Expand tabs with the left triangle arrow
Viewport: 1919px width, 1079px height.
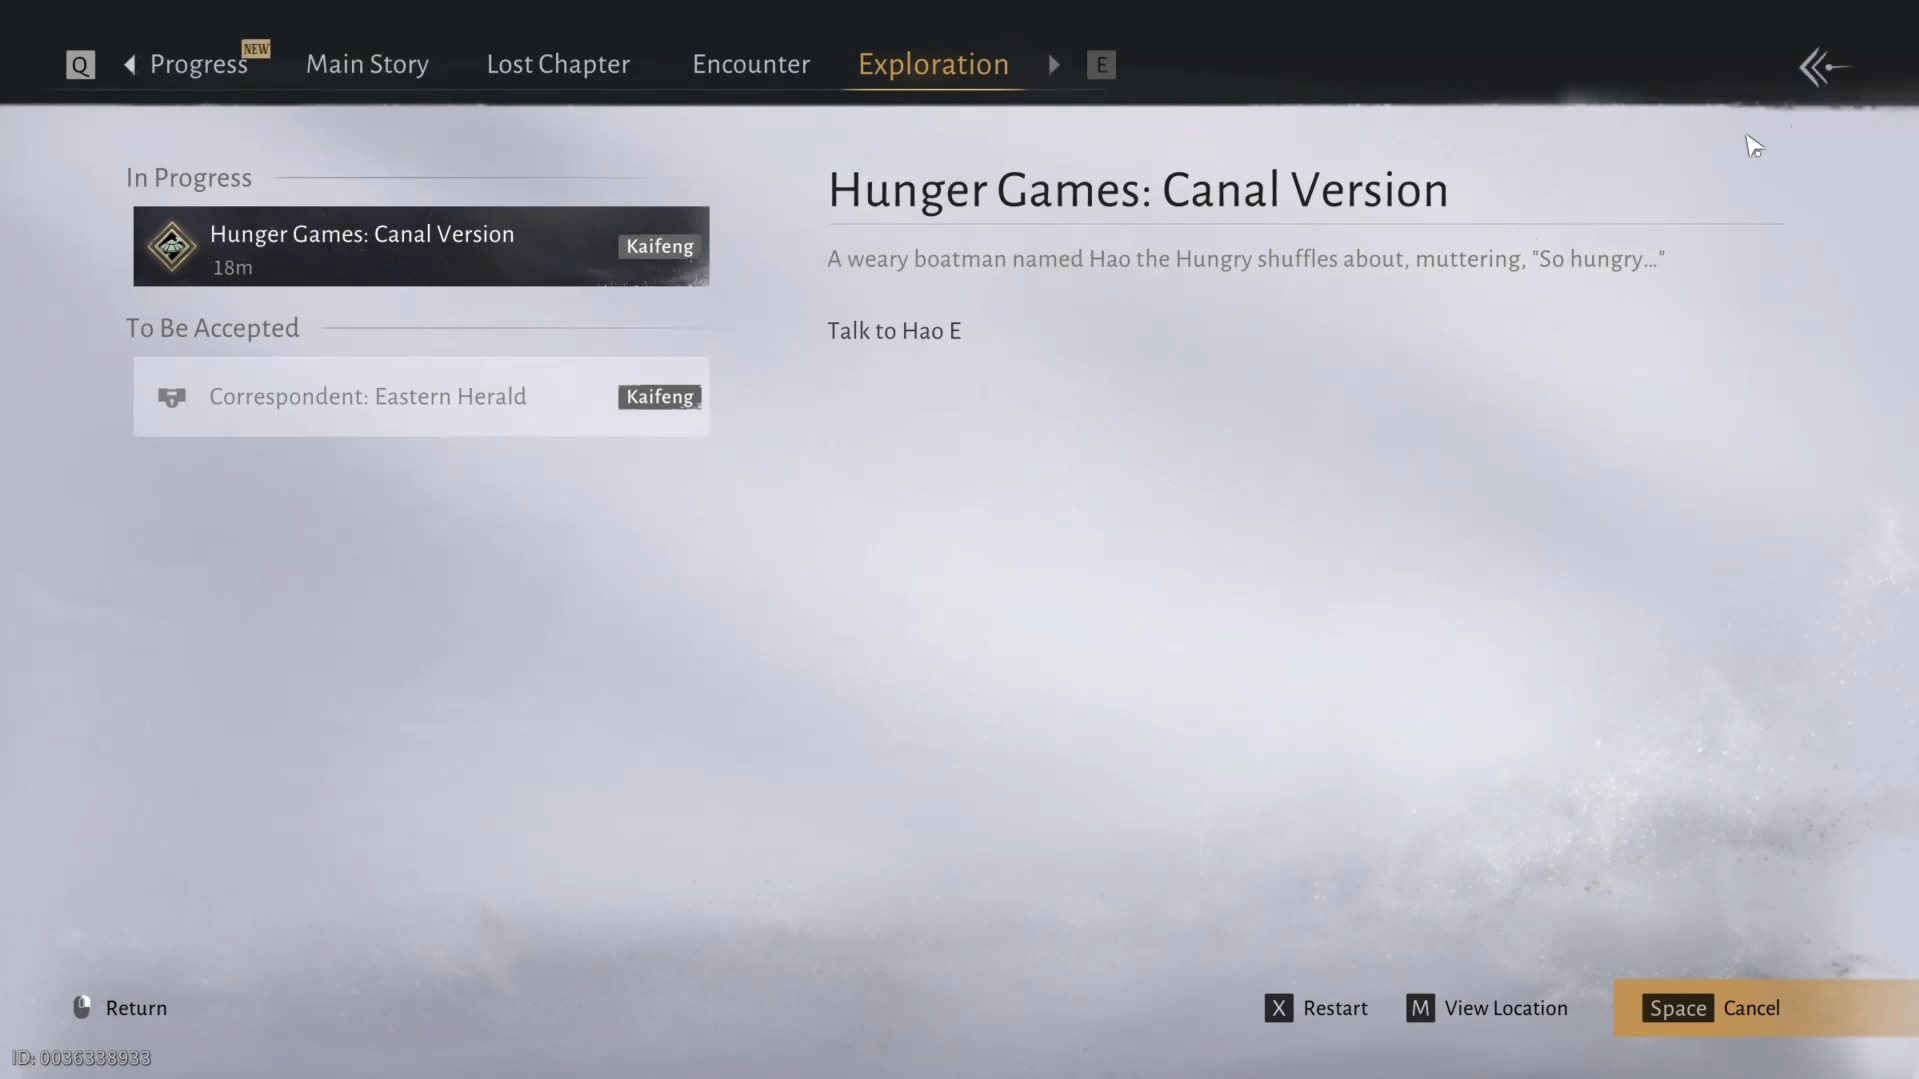coord(130,65)
